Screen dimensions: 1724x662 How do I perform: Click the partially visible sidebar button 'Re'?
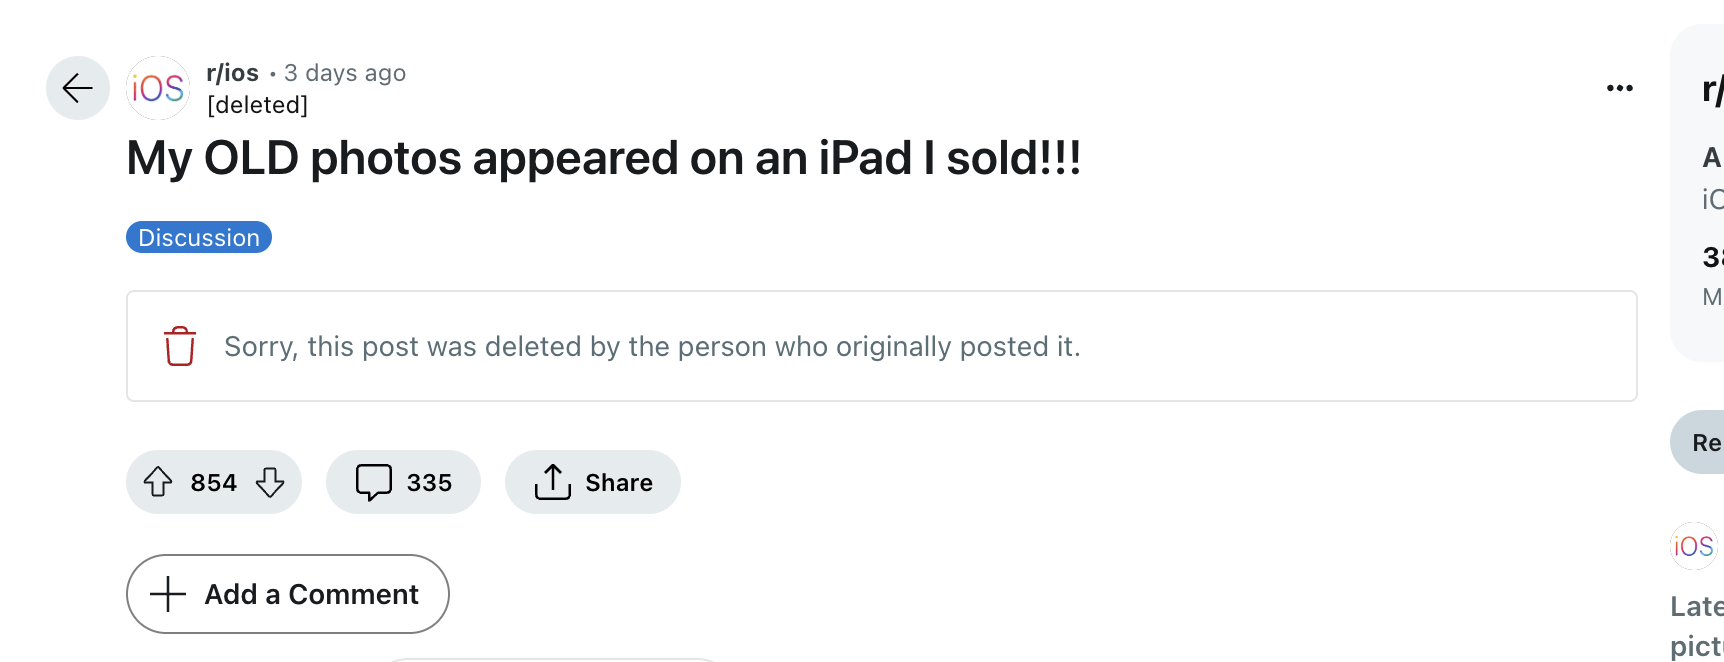click(1702, 442)
